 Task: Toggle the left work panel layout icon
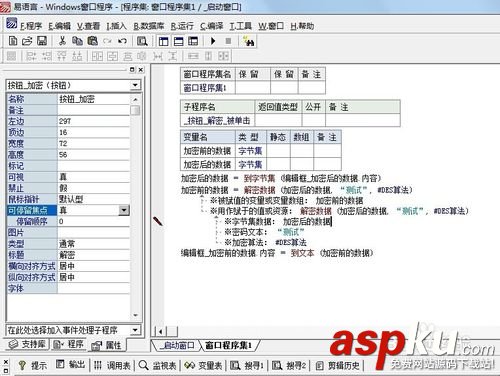[164, 41]
